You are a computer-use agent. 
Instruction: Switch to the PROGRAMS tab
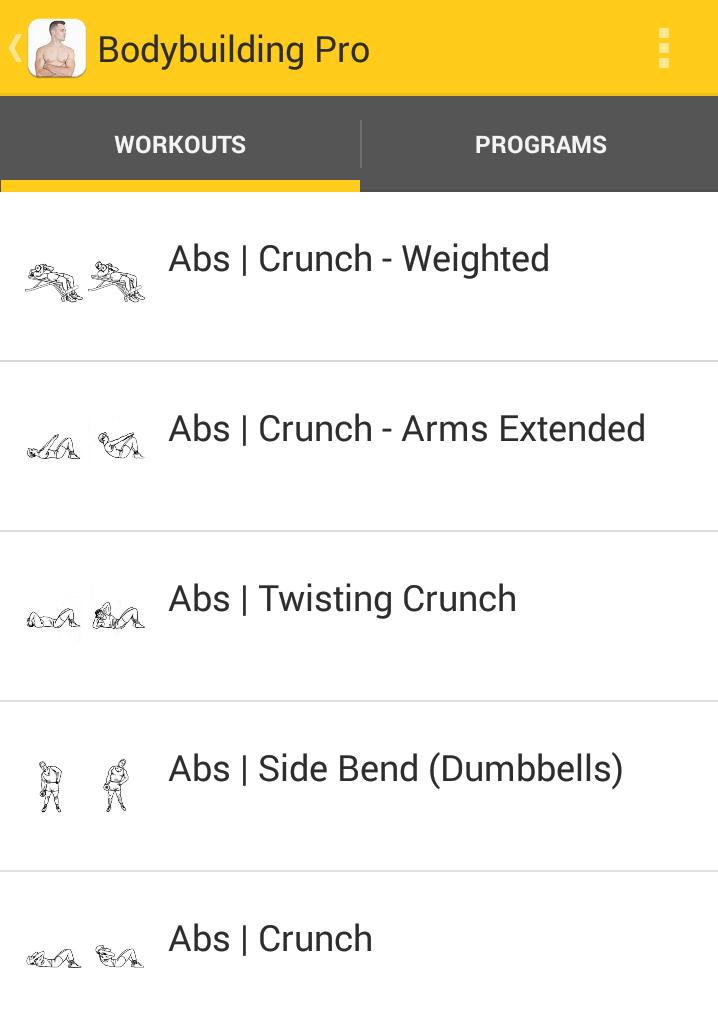540,144
